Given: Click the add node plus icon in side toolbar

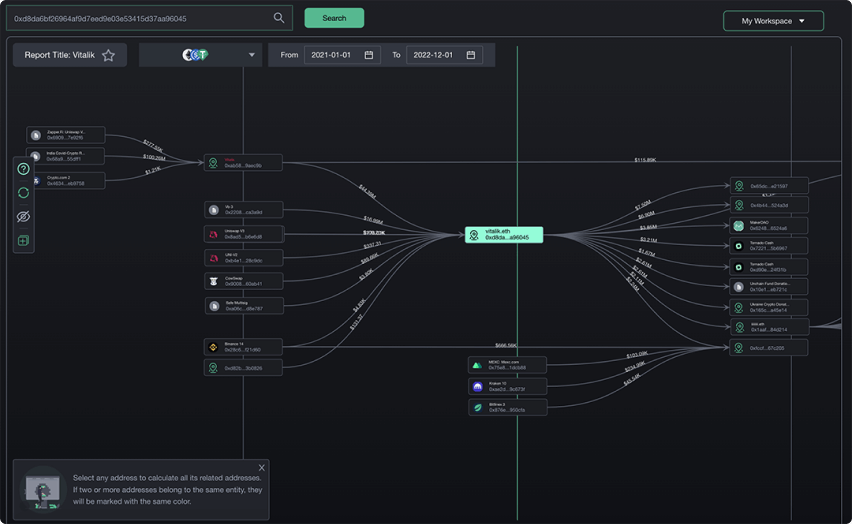Looking at the screenshot, I should [x=24, y=240].
